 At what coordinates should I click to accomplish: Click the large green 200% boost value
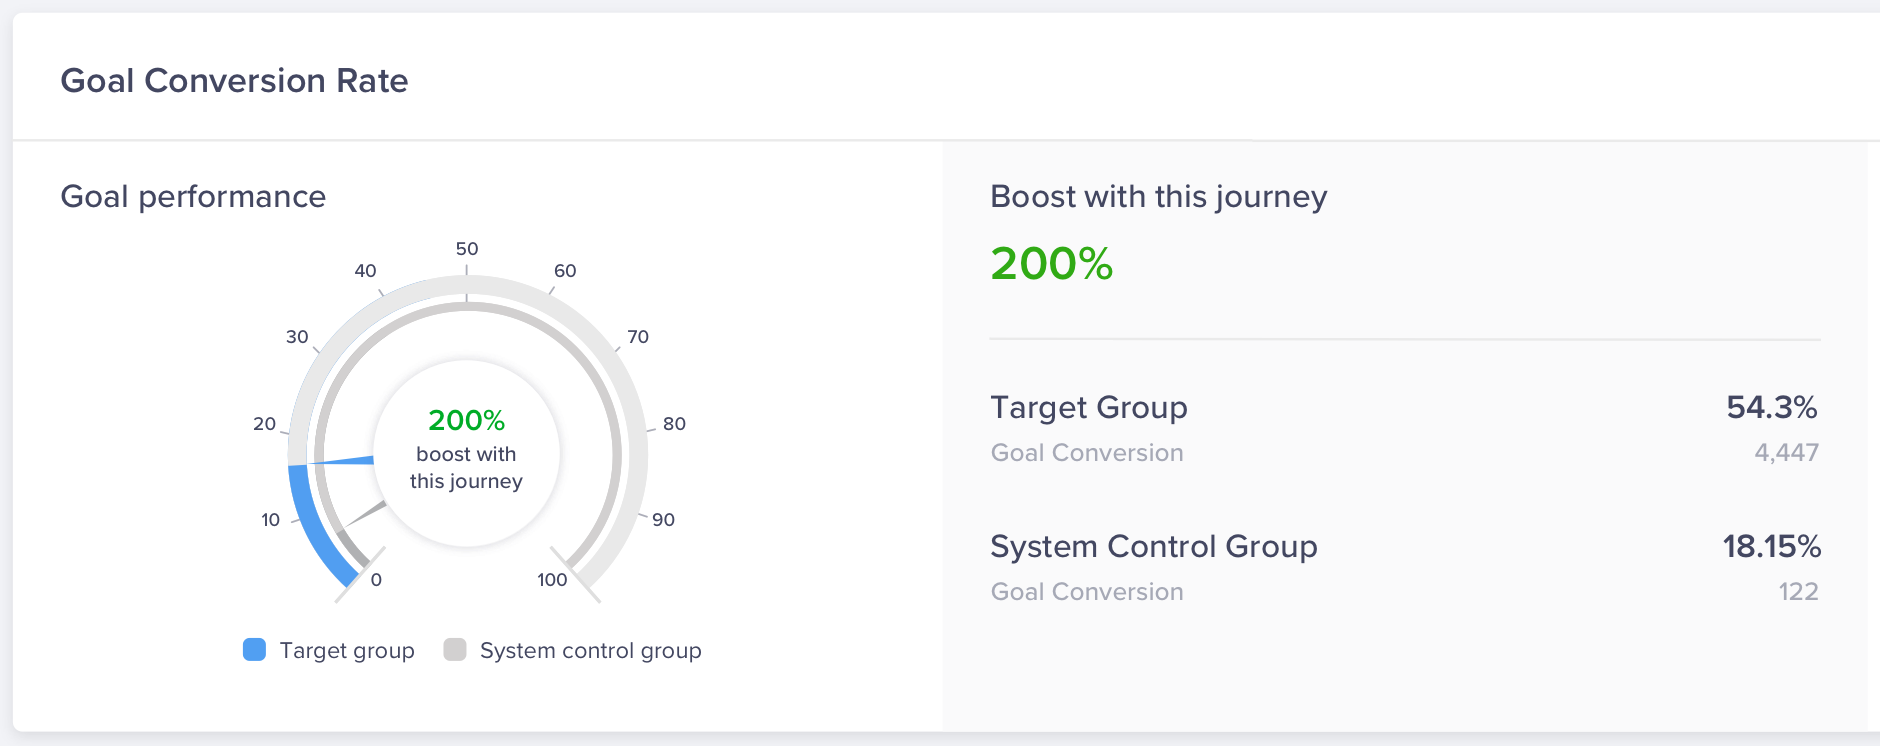tap(1051, 264)
